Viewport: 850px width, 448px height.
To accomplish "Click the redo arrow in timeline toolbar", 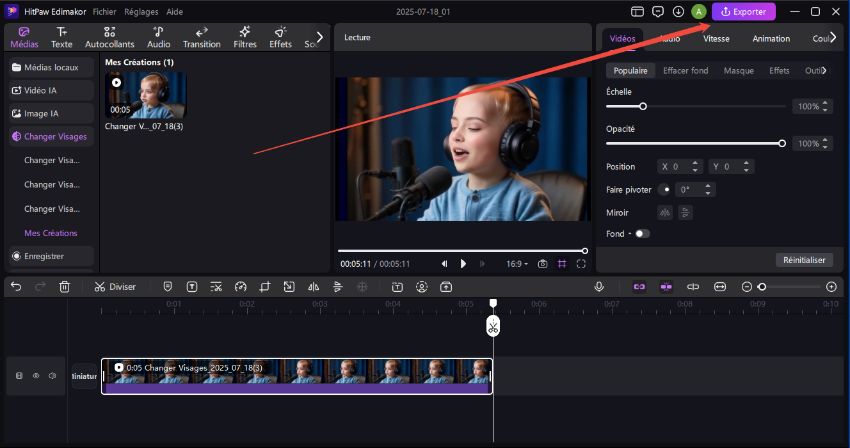I will pos(40,286).
